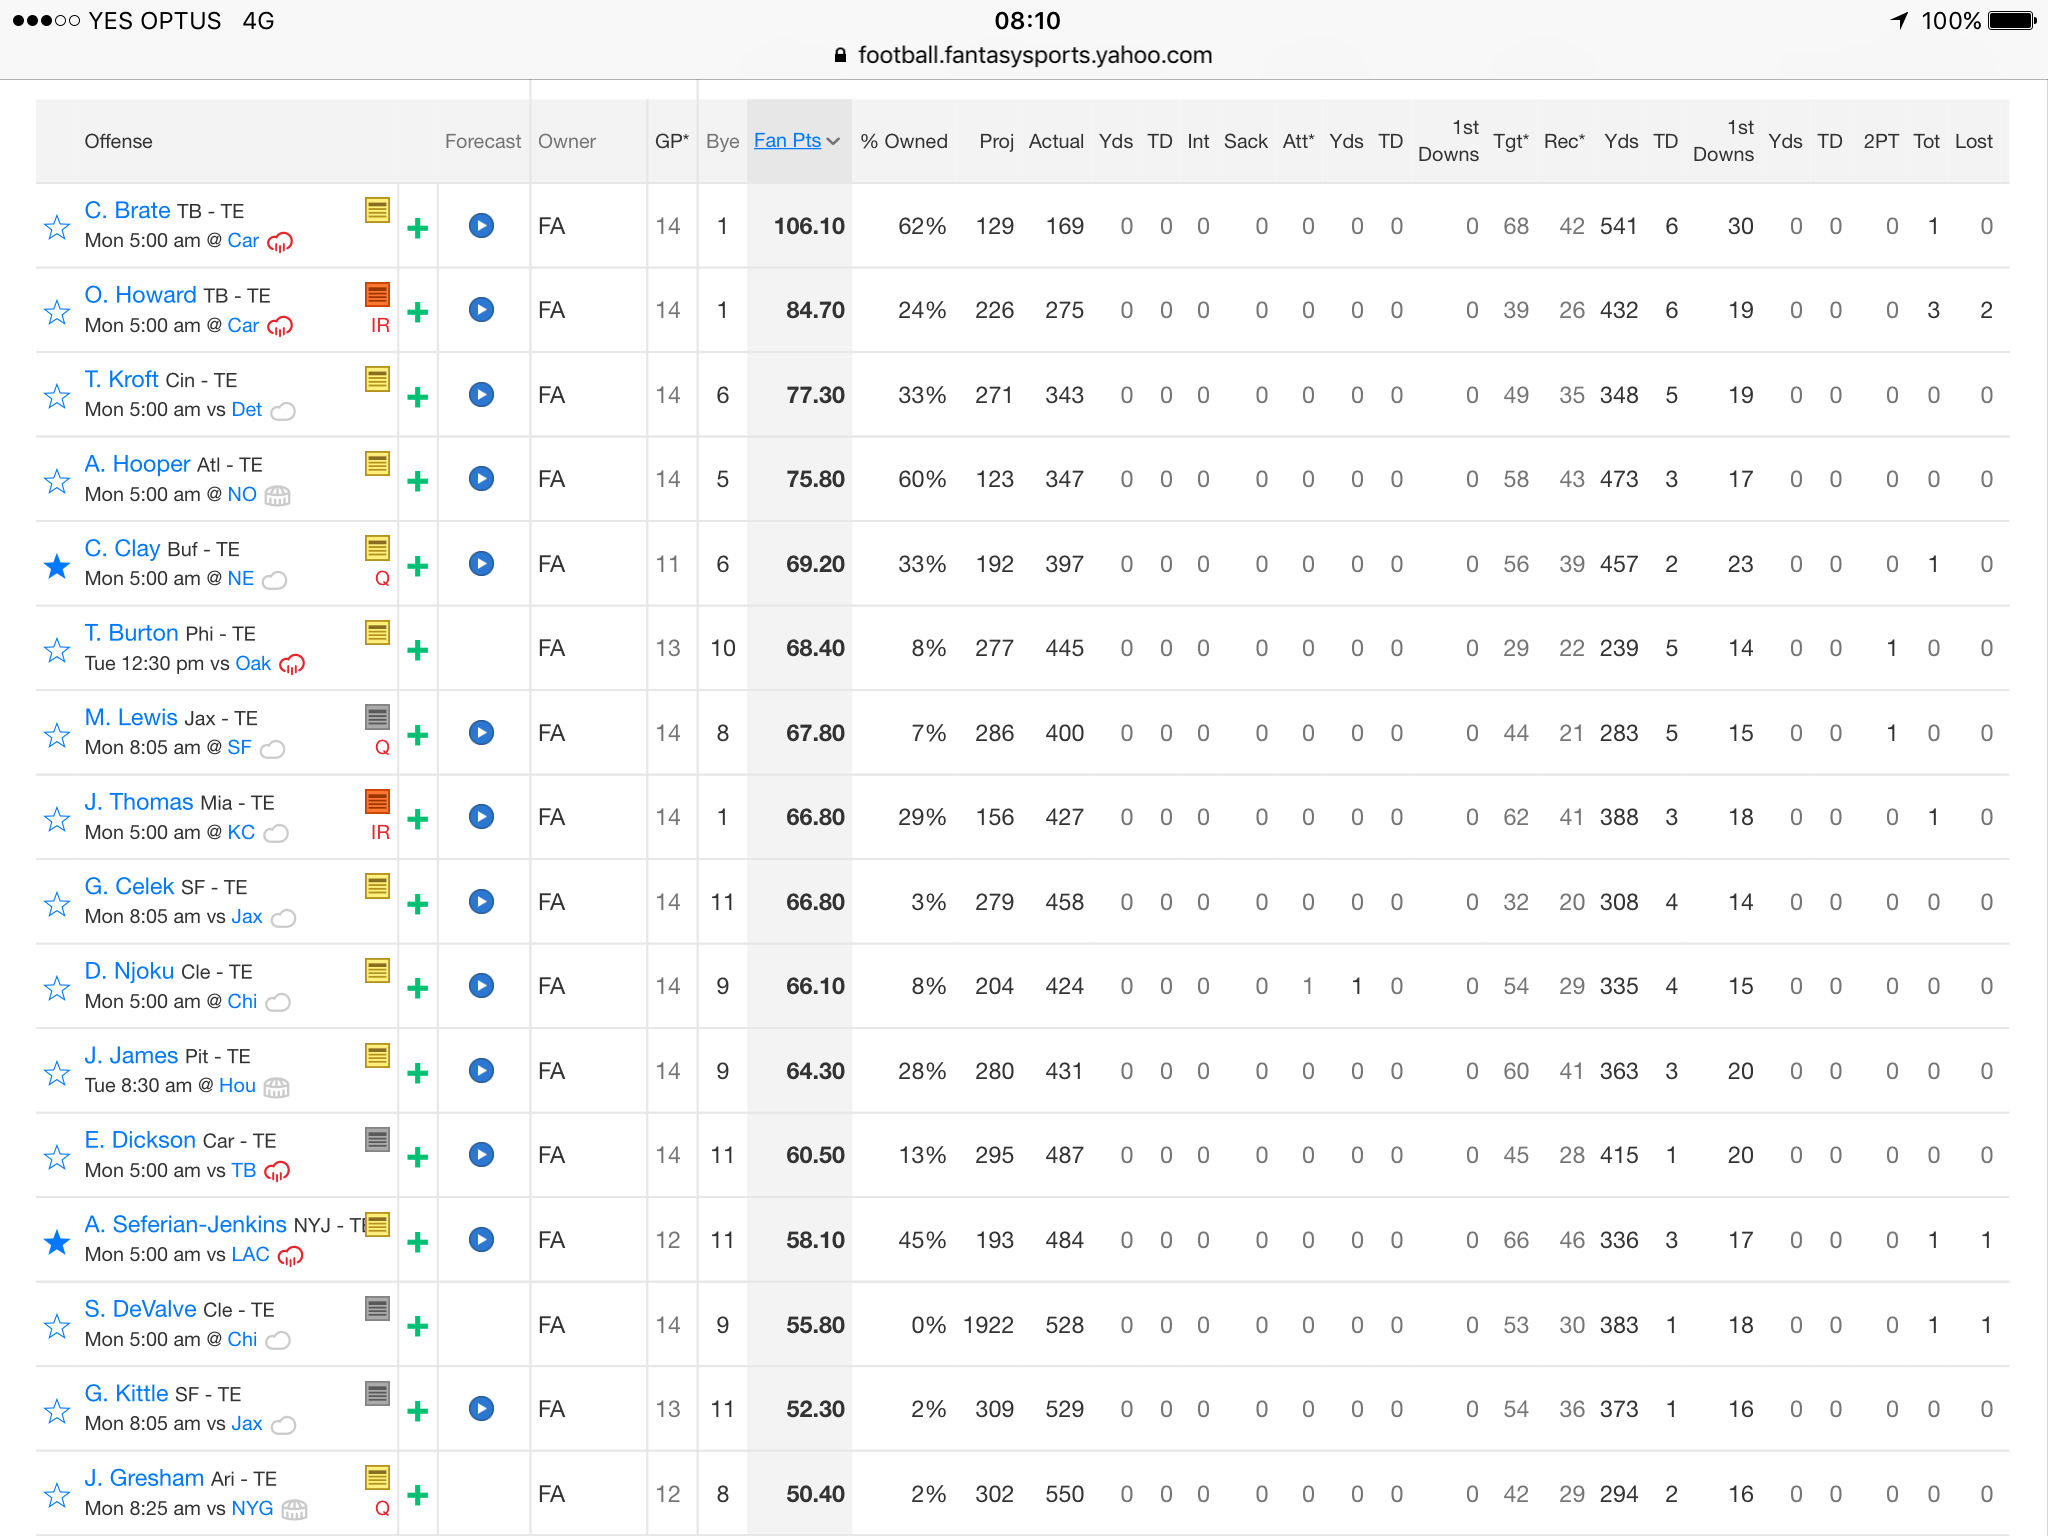The width and height of the screenshot is (2048, 1536).
Task: Open G. Kittle's gray player notes icon
Action: tap(377, 1393)
